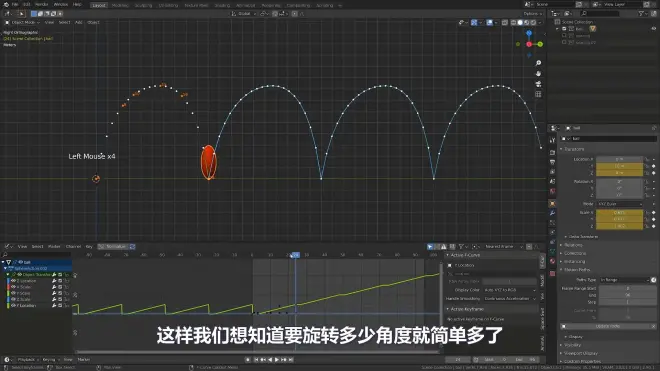Collapse the Active F-Curve panel

(466, 255)
